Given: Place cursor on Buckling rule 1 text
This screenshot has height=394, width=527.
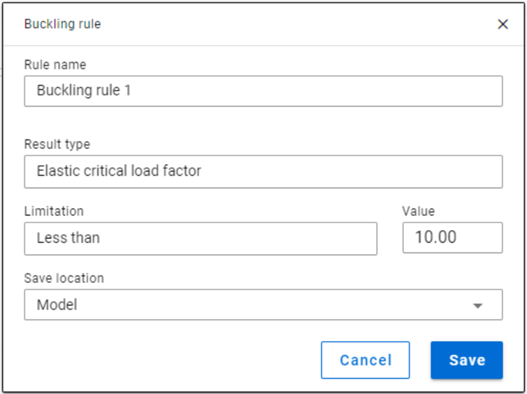Looking at the screenshot, I should pyautogui.click(x=84, y=90).
